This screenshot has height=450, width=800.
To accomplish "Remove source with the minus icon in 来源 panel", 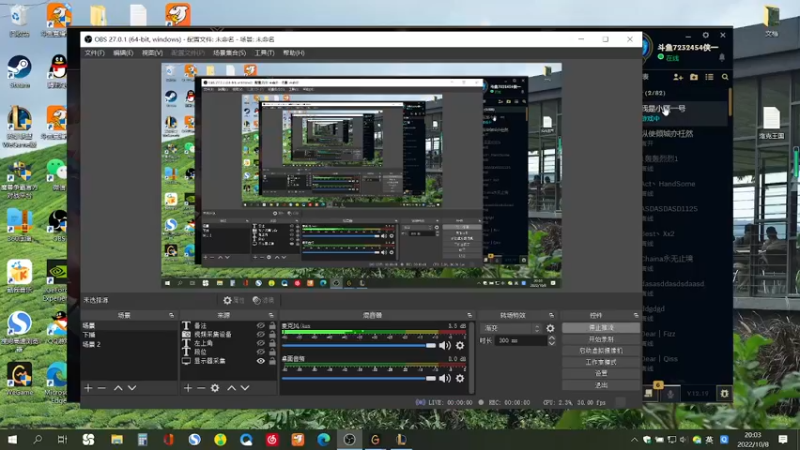I will coord(201,388).
